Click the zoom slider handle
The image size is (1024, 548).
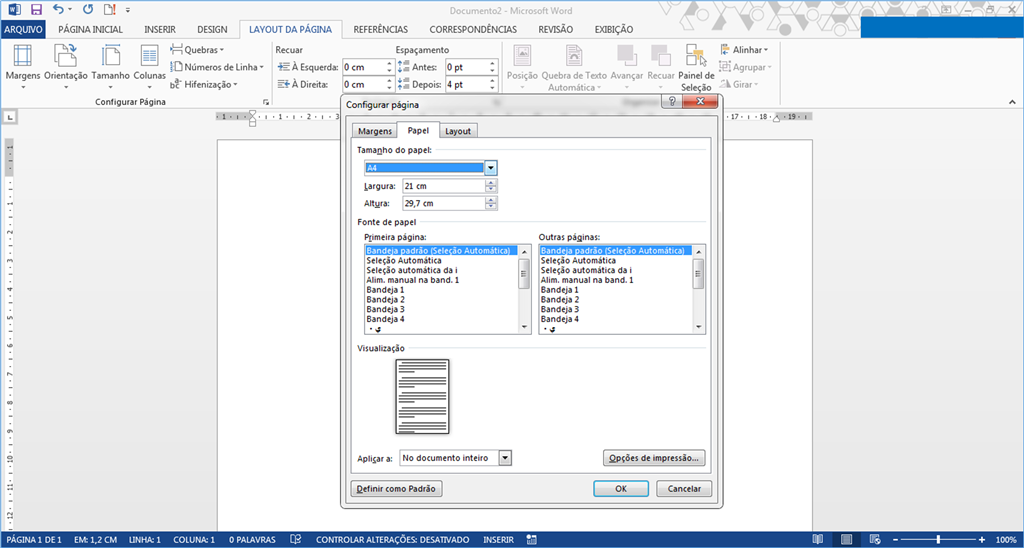pos(938,540)
